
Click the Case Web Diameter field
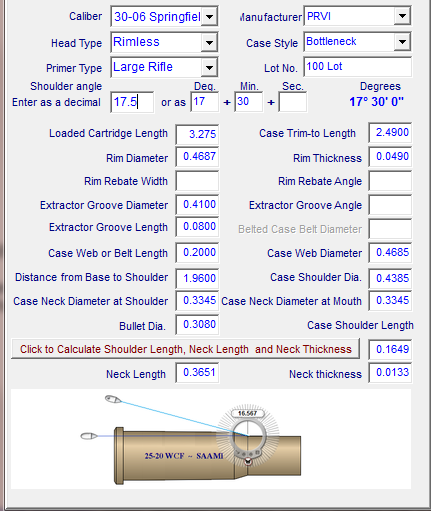(x=390, y=253)
